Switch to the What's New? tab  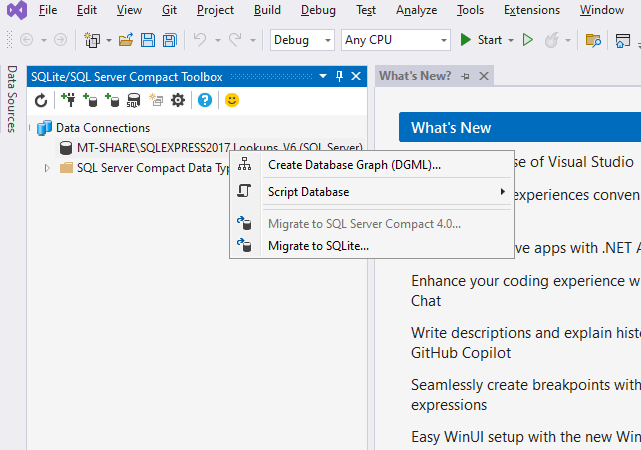point(415,76)
